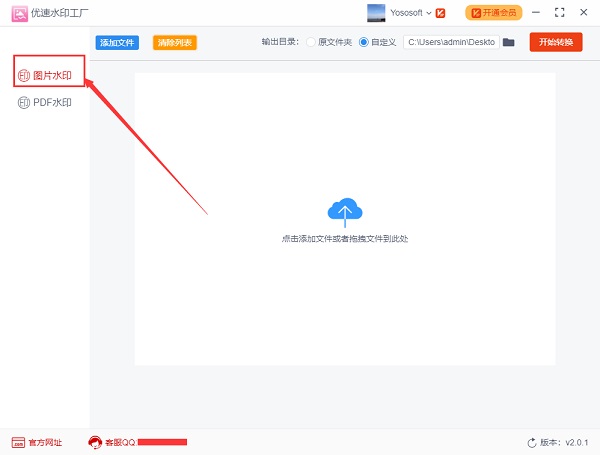The image size is (600, 455).
Task: Click the Yososoft user avatar picture
Action: pyautogui.click(x=377, y=12)
